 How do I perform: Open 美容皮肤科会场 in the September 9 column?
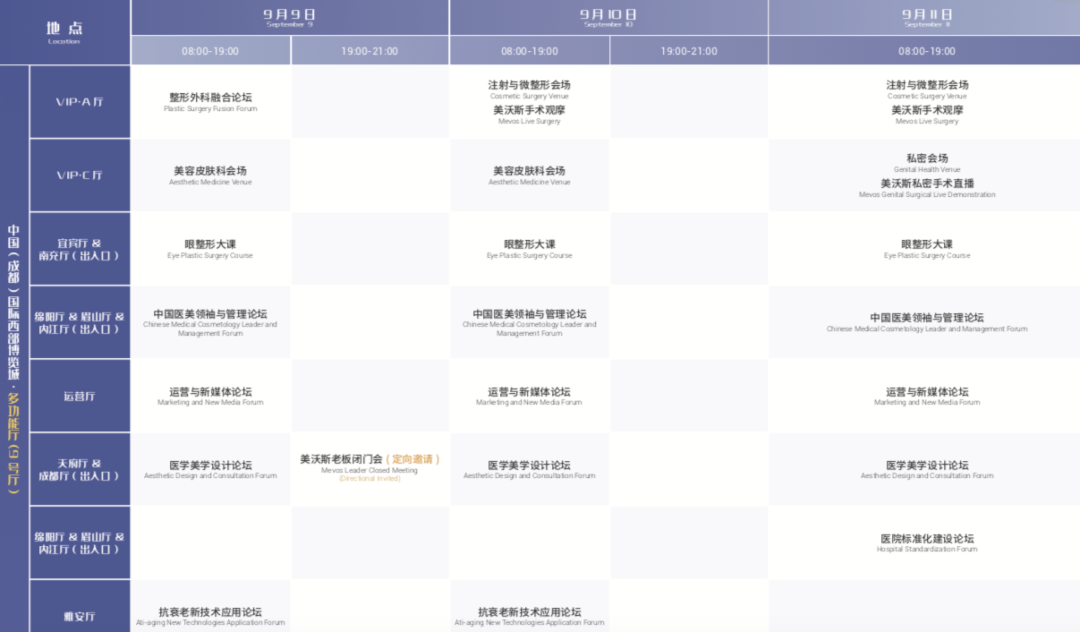point(210,176)
